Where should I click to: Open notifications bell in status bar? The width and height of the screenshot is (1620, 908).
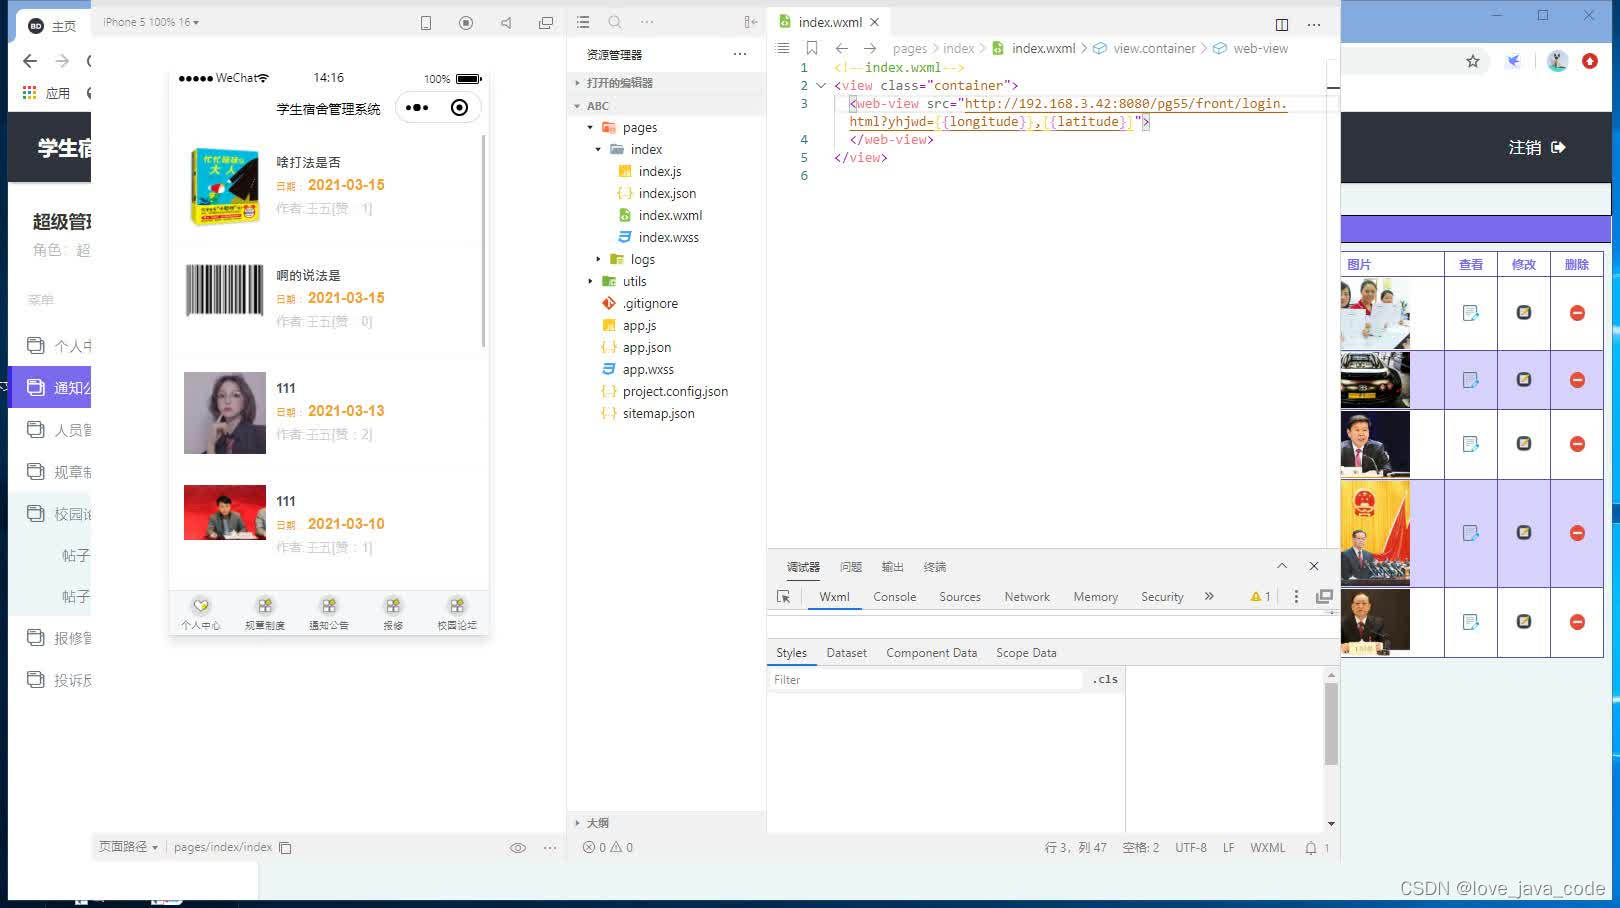(1311, 848)
